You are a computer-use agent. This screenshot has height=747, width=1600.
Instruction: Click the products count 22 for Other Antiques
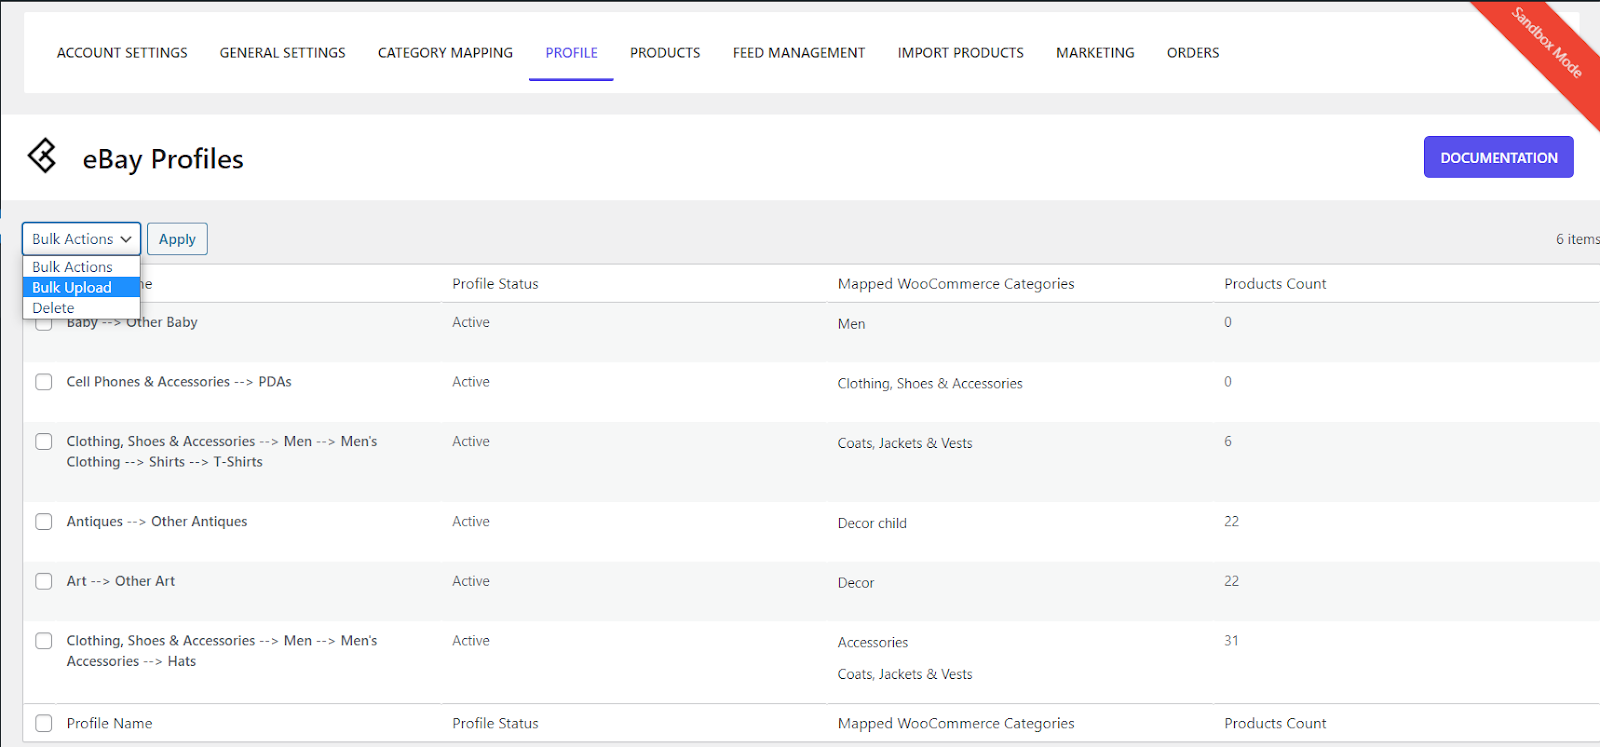(1231, 521)
